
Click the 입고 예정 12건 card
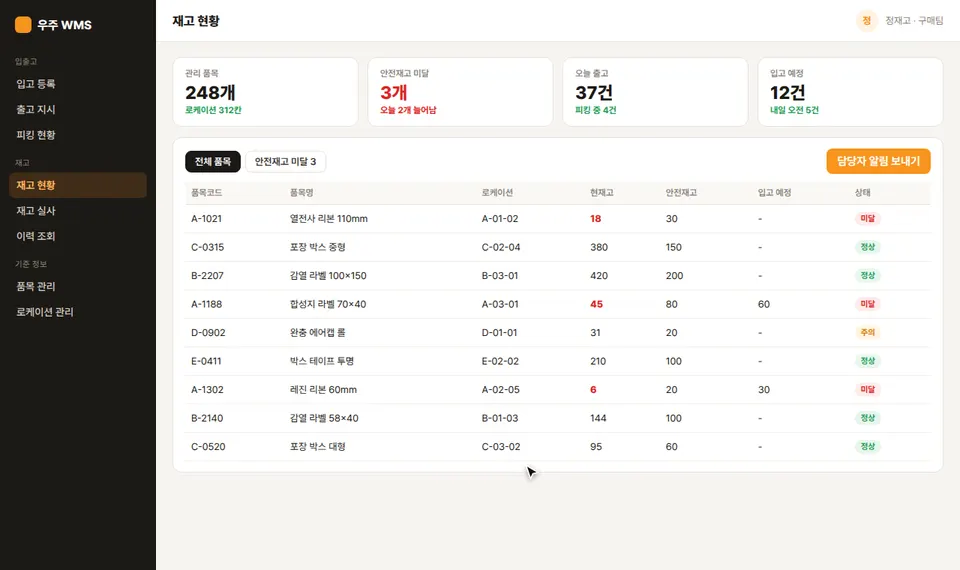click(x=850, y=92)
